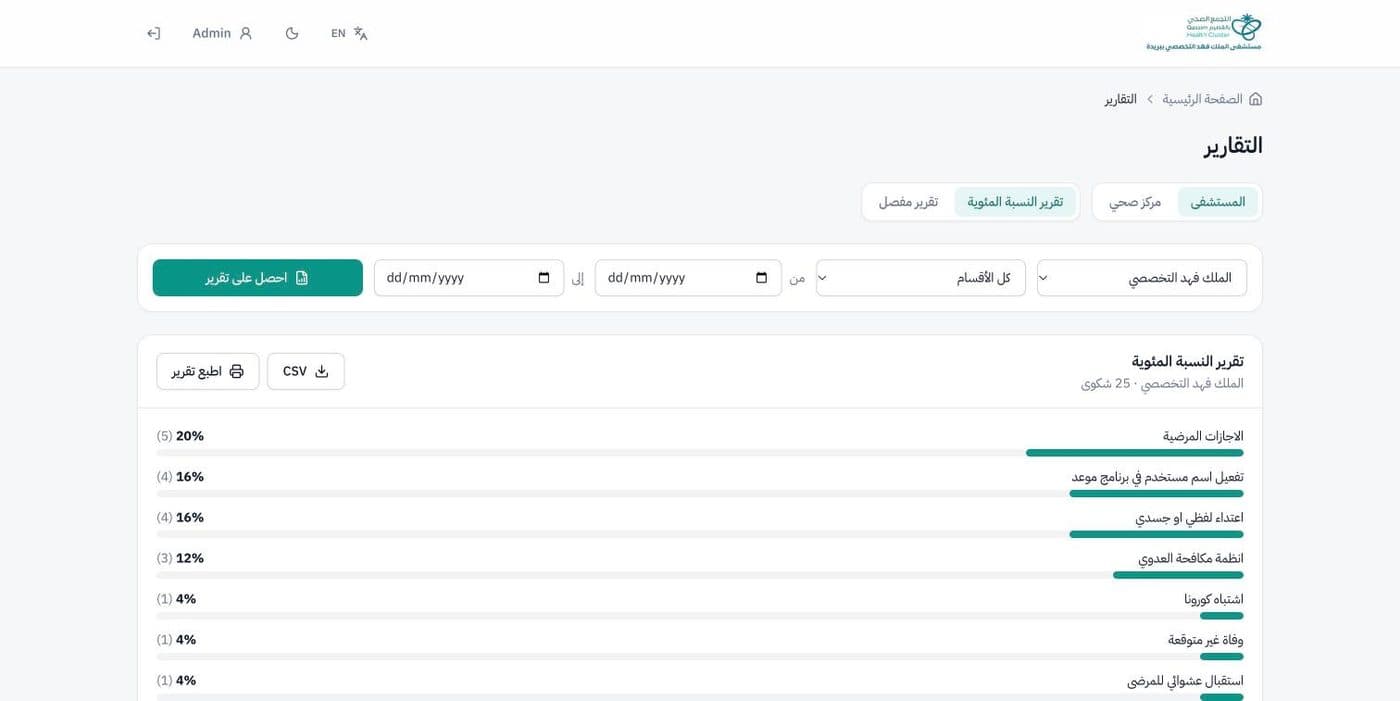The image size is (1400, 701).
Task: Click the وفاة غير متوقعة row label
Action: click(x=1206, y=640)
